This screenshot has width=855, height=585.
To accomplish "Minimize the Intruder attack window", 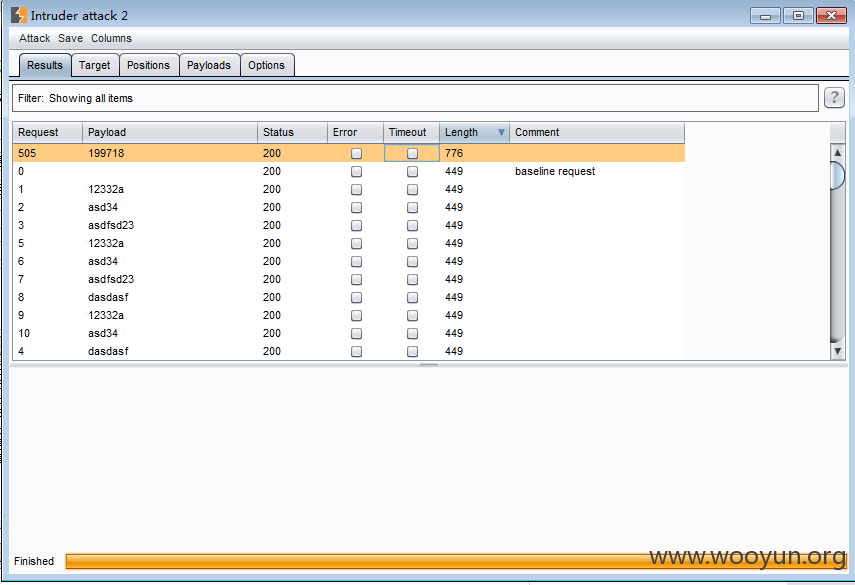I will pyautogui.click(x=765, y=16).
